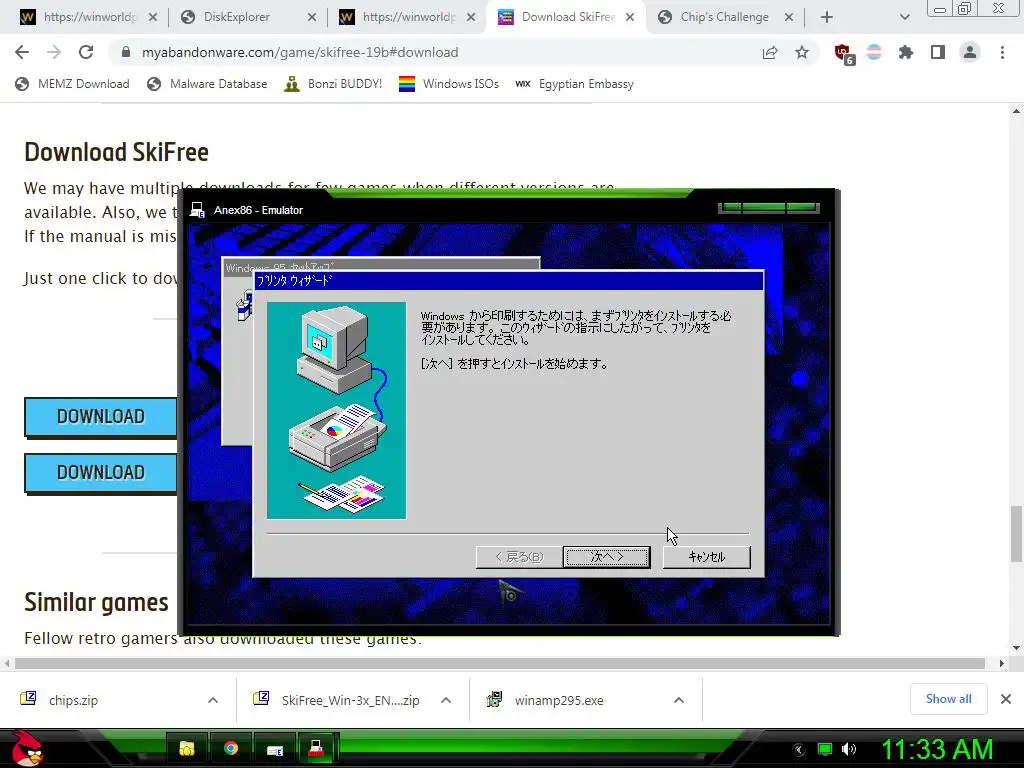1024x768 pixels.
Task: Click the printer wizard blue title bar
Action: pos(508,281)
